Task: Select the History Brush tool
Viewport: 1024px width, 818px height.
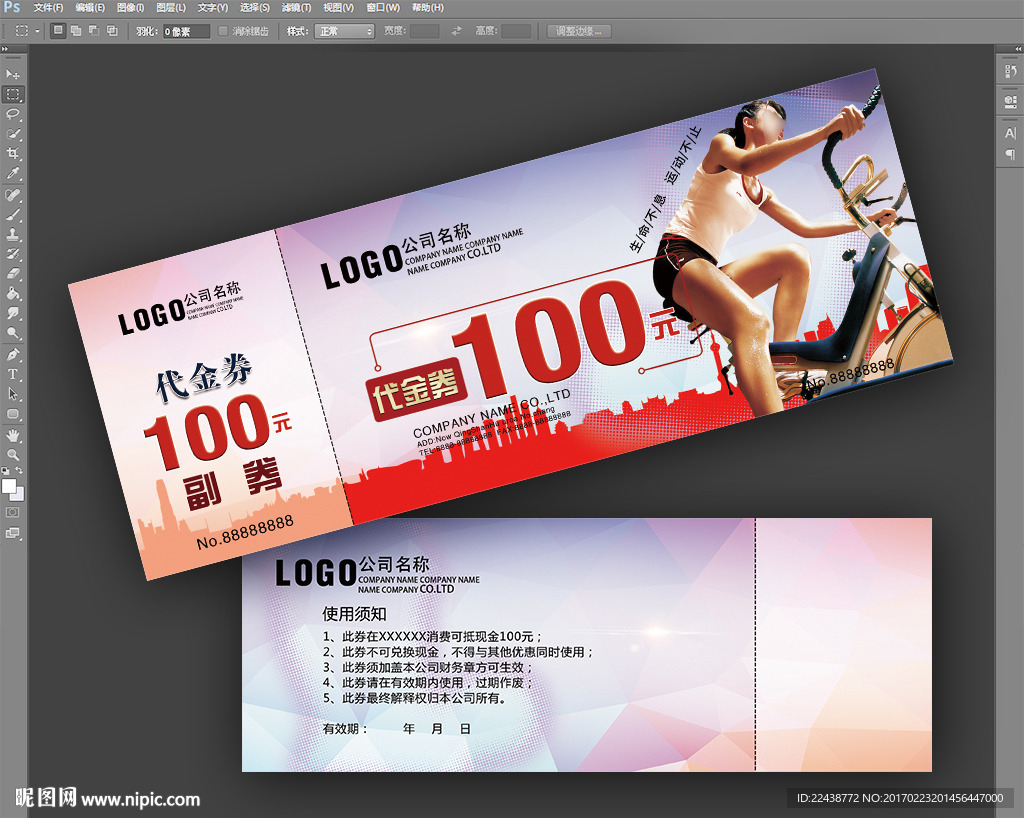Action: pos(12,254)
